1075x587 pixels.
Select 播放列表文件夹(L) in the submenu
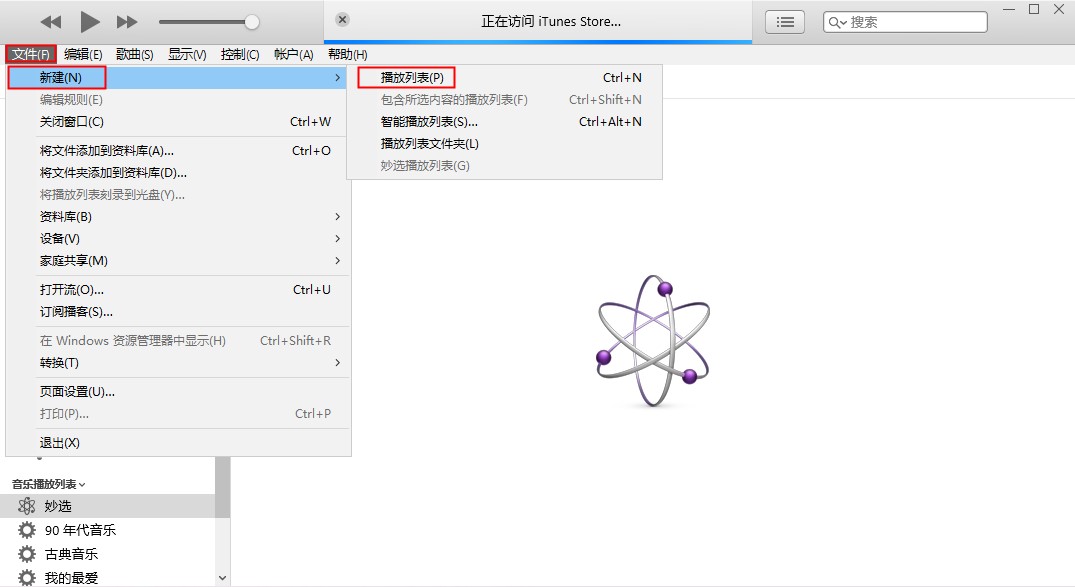[x=505, y=143]
